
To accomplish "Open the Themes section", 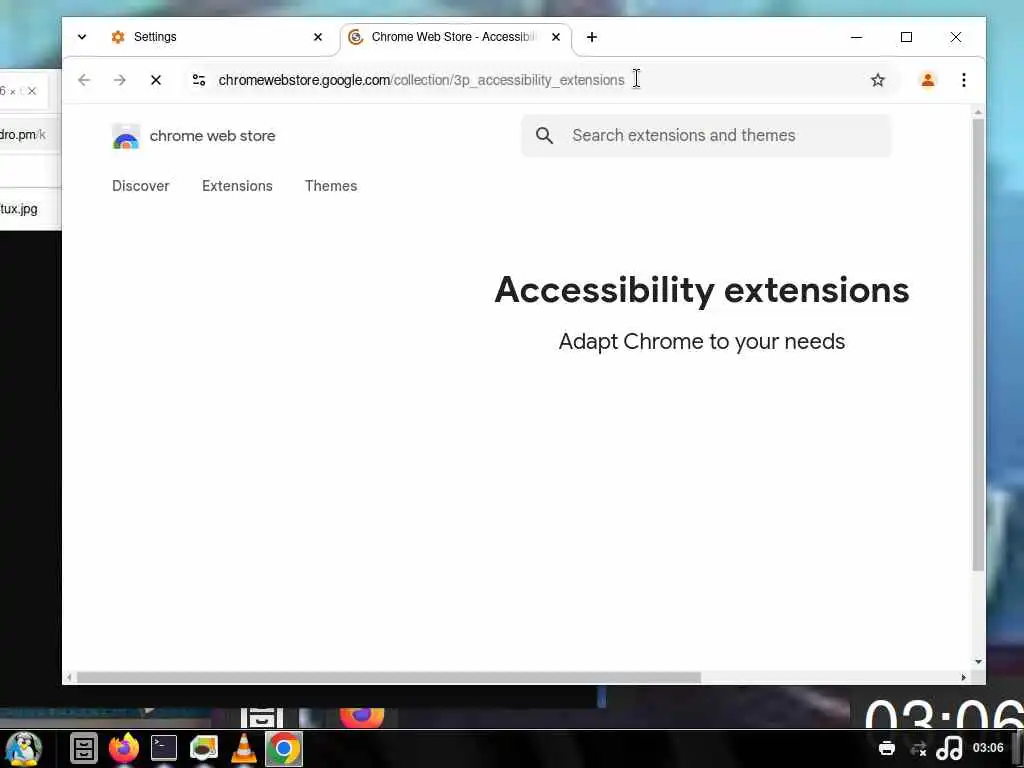I will [x=330, y=185].
